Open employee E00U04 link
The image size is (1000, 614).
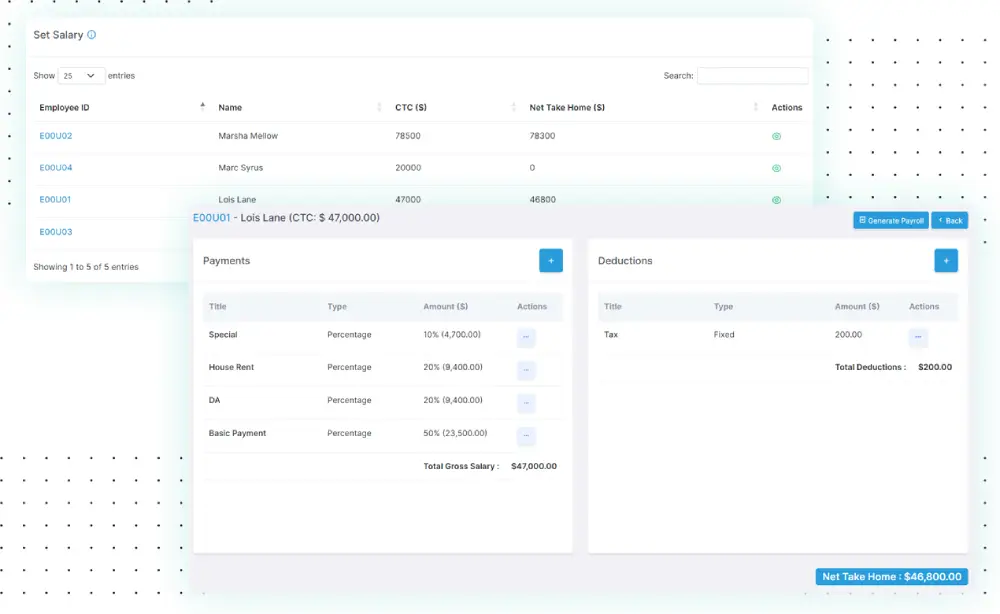coord(56,168)
